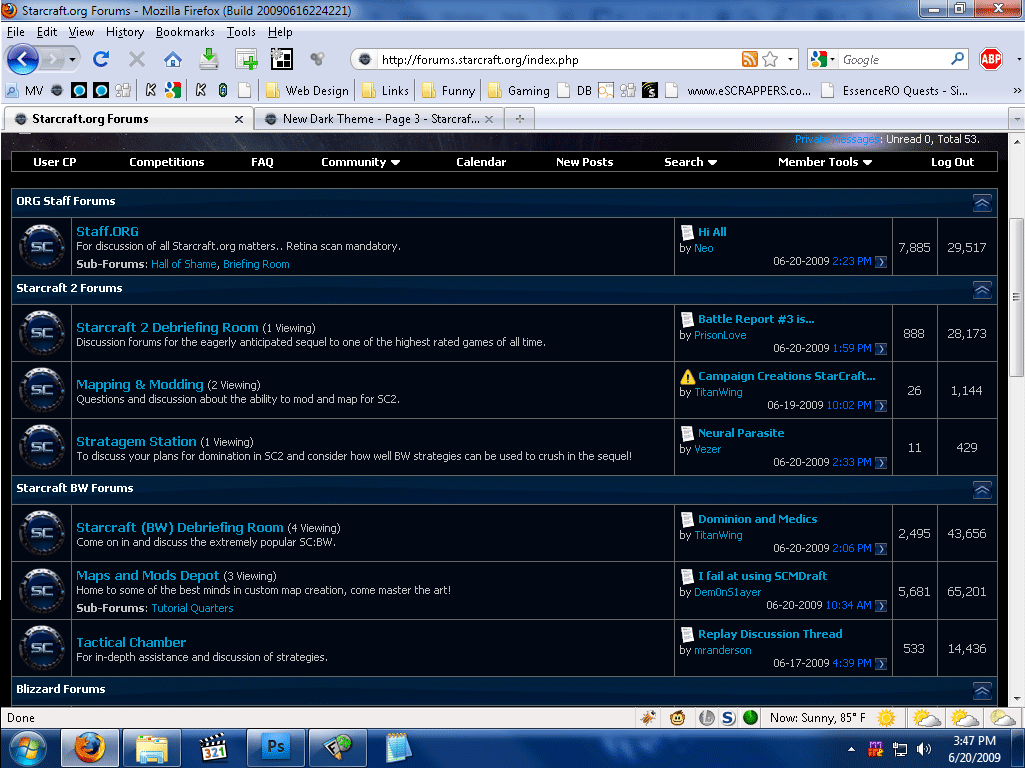Go to last post in Hi All thread
The width and height of the screenshot is (1025, 768).
[x=881, y=261]
